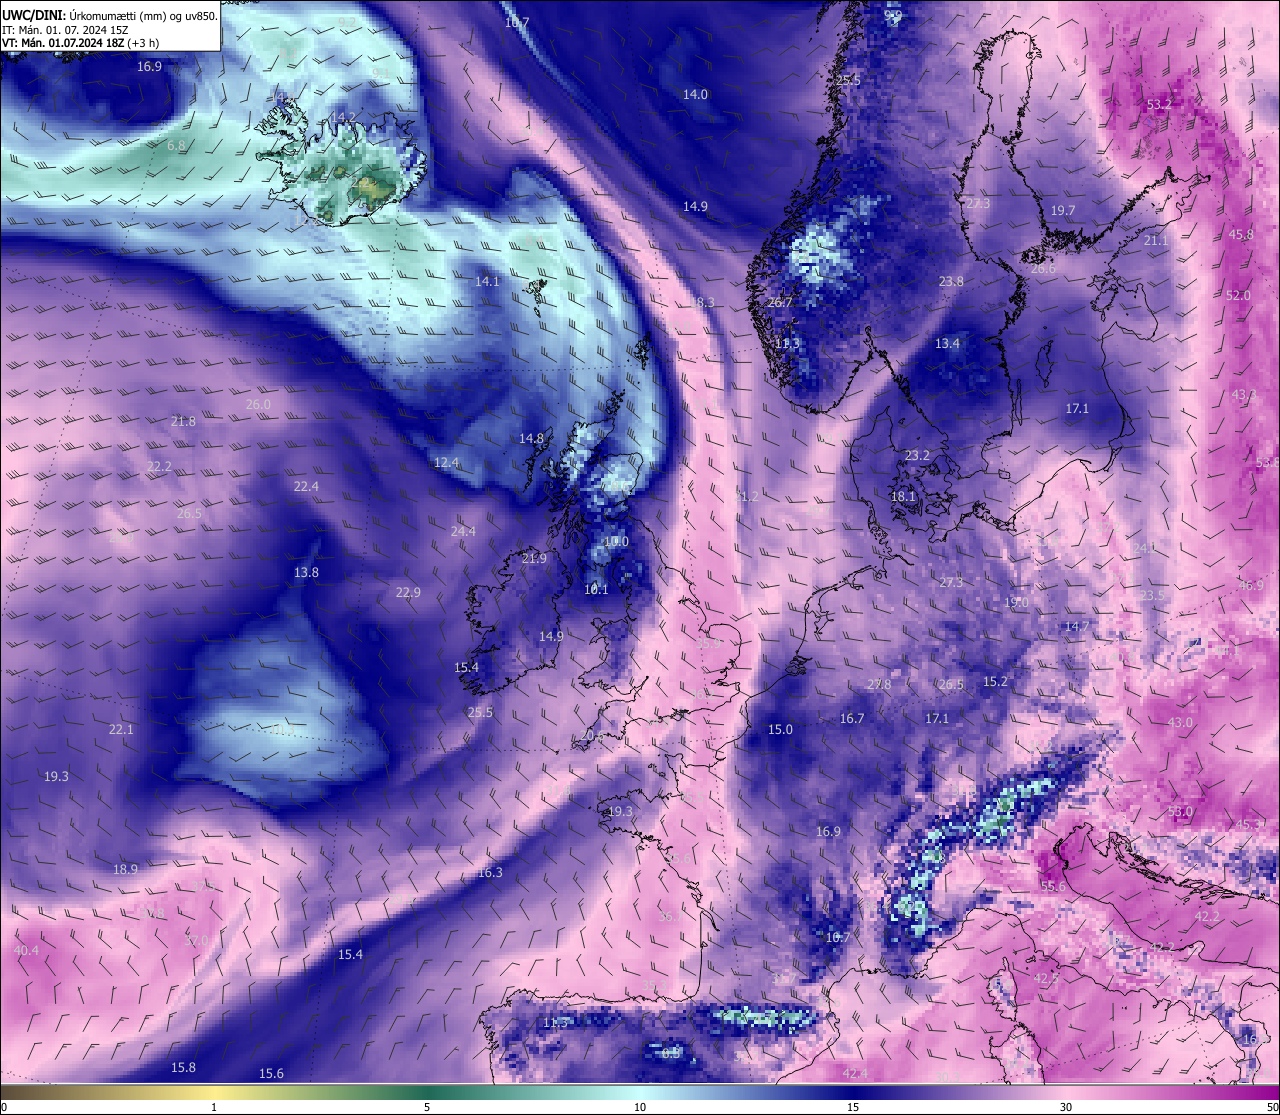The width and height of the screenshot is (1280, 1115).
Task: Click the 26.0 value in mid Atlantic
Action: click(x=258, y=404)
